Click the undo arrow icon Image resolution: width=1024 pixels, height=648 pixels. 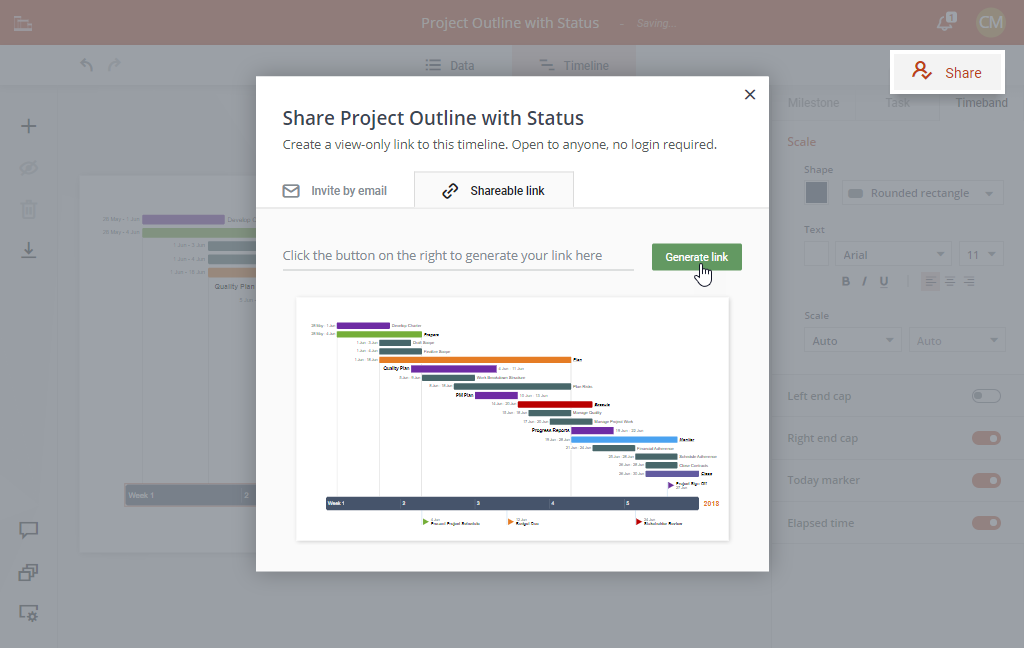(87, 65)
